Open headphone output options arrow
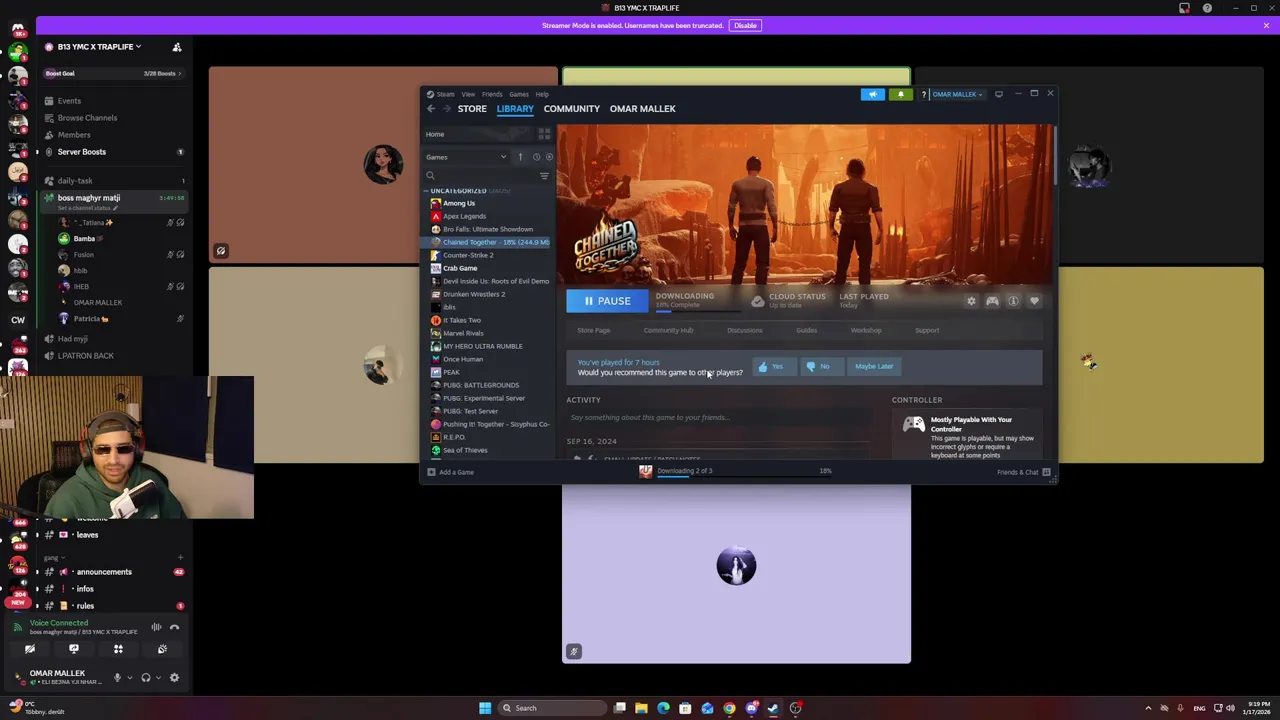The height and width of the screenshot is (720, 1280). pos(158,678)
